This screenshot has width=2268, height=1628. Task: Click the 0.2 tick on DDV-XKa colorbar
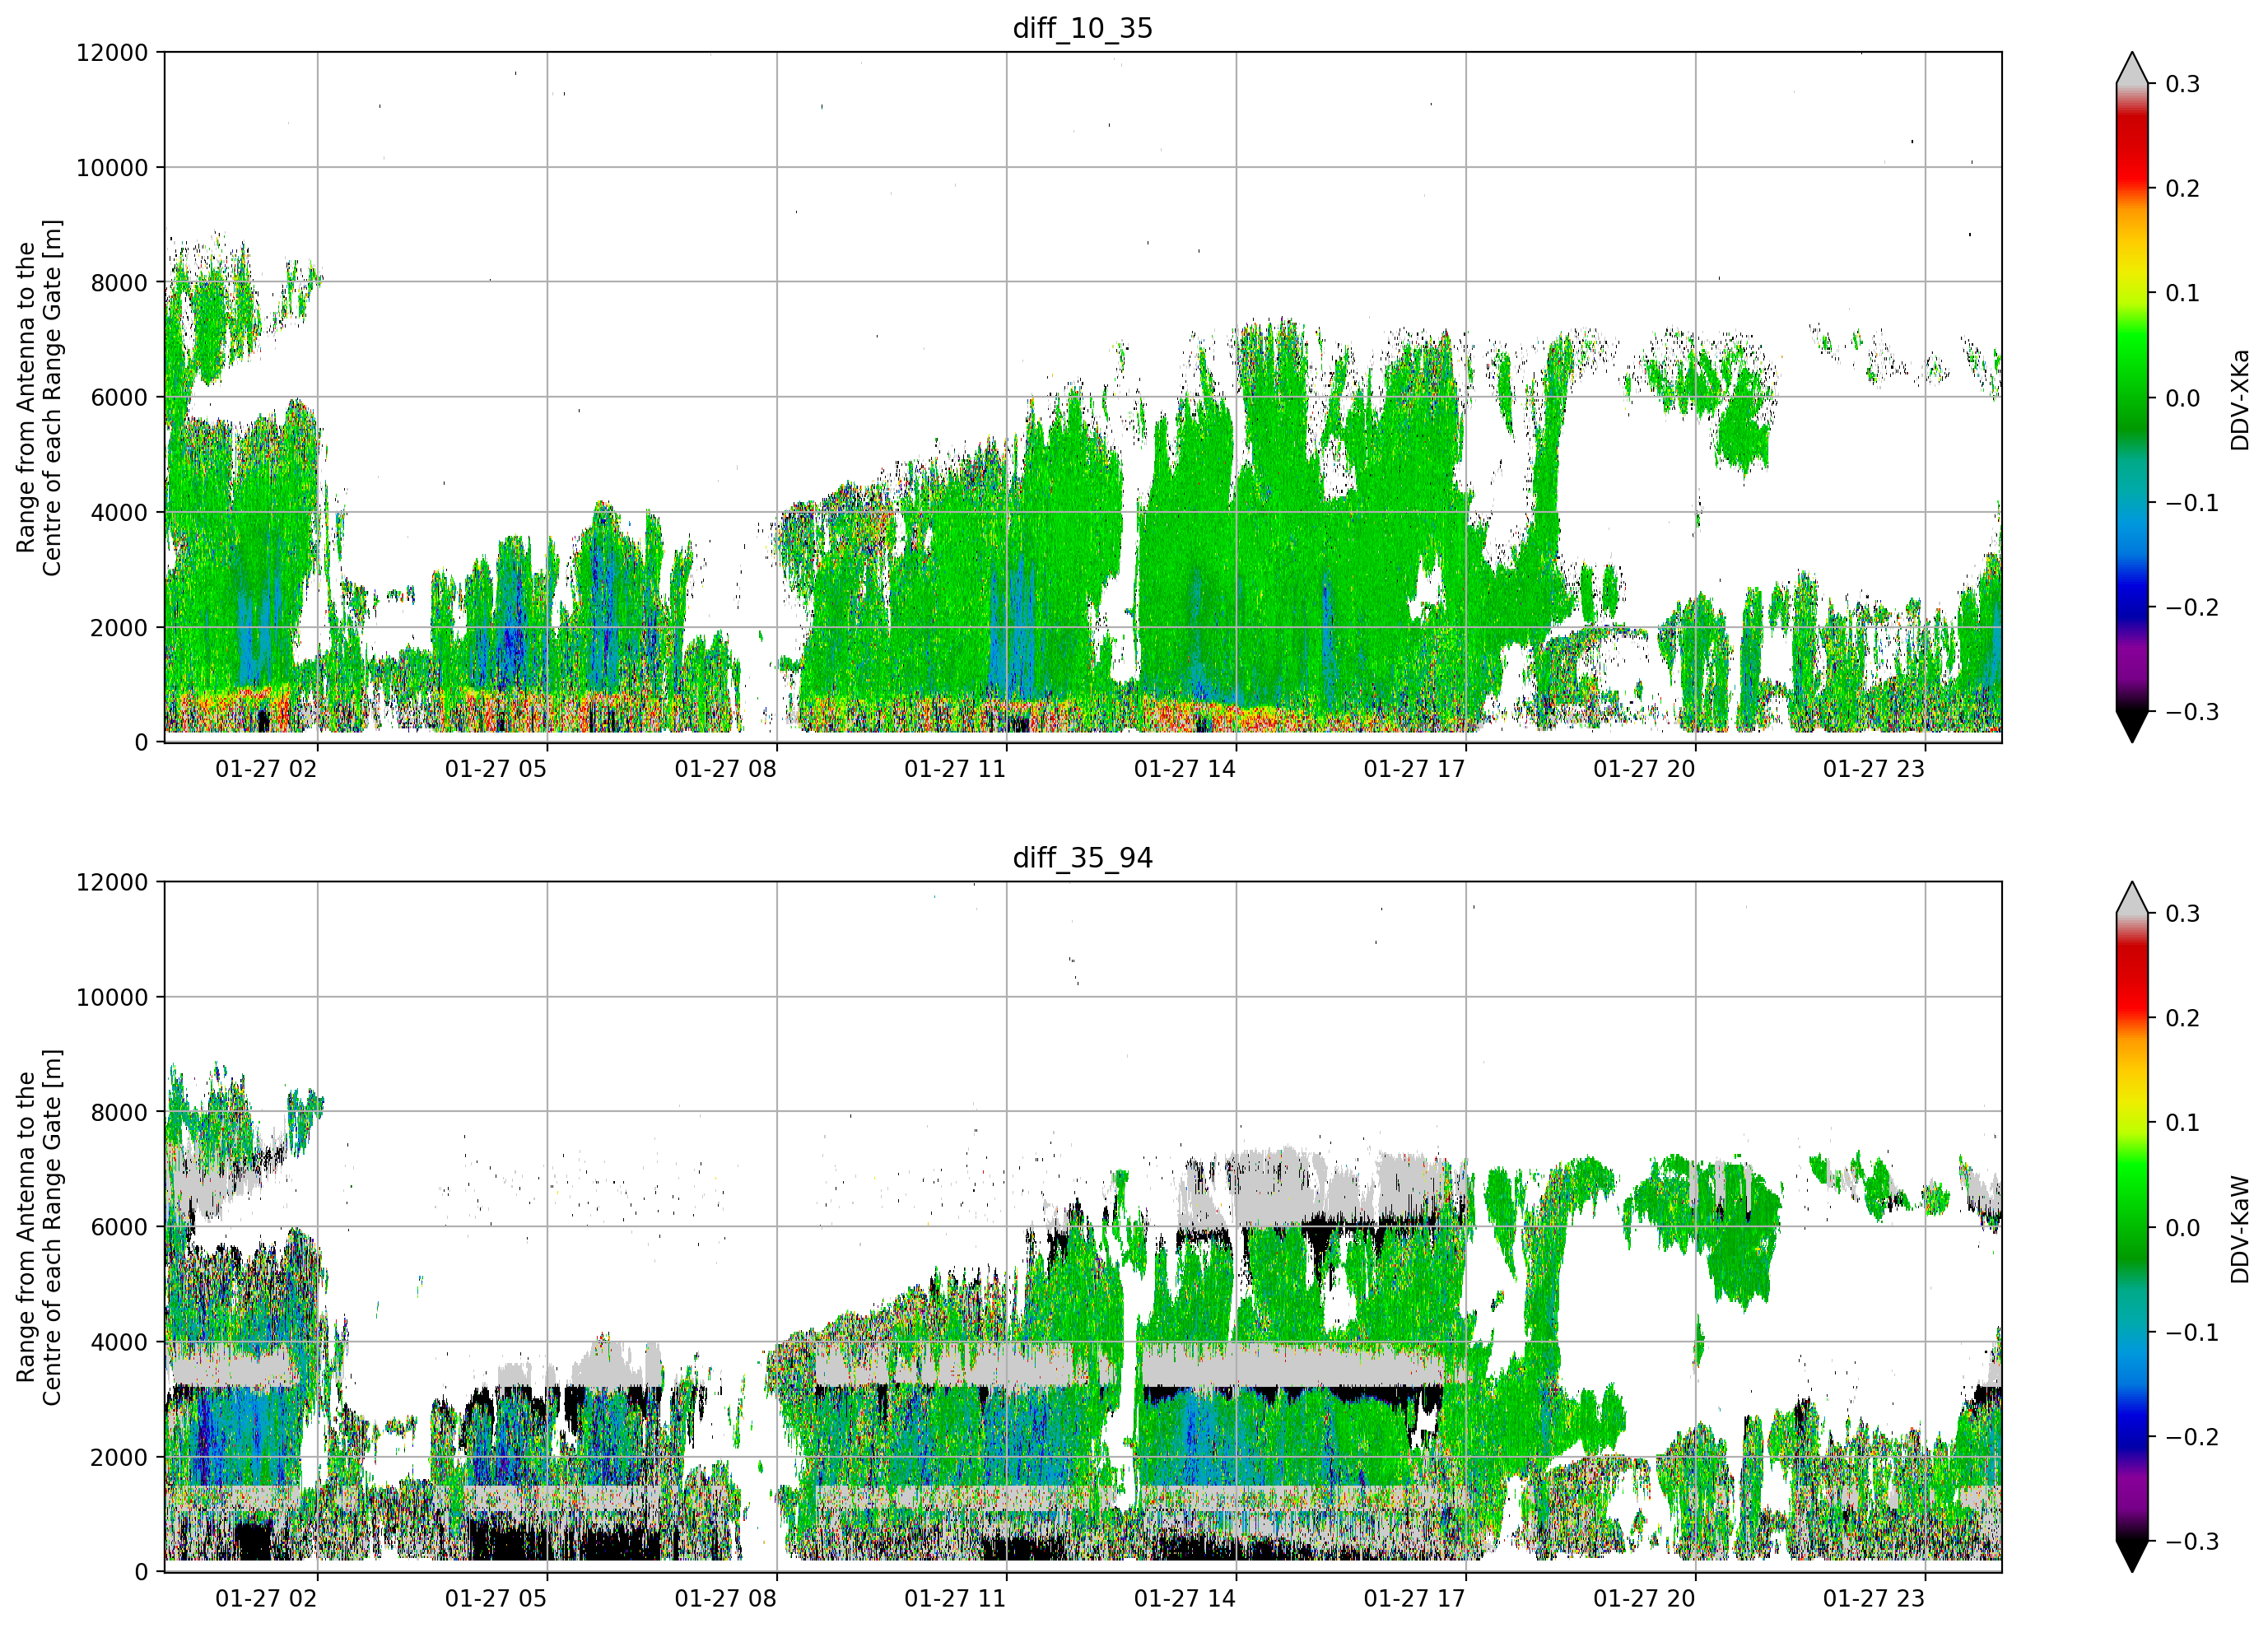coord(2182,189)
